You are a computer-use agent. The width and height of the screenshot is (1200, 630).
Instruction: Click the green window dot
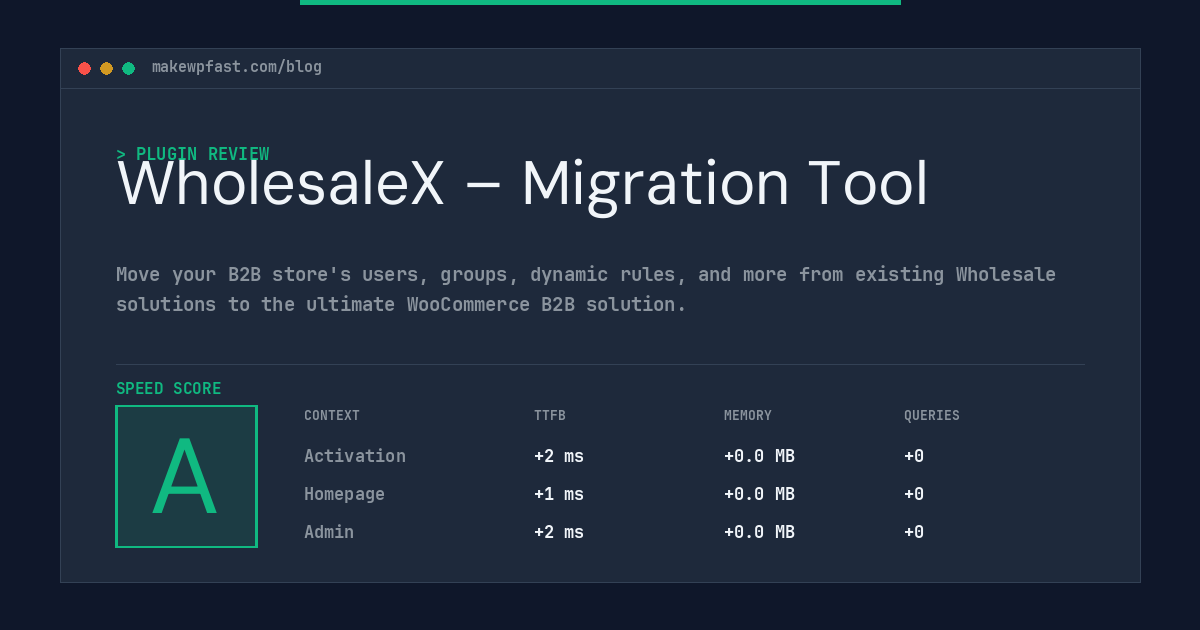pyautogui.click(x=129, y=68)
